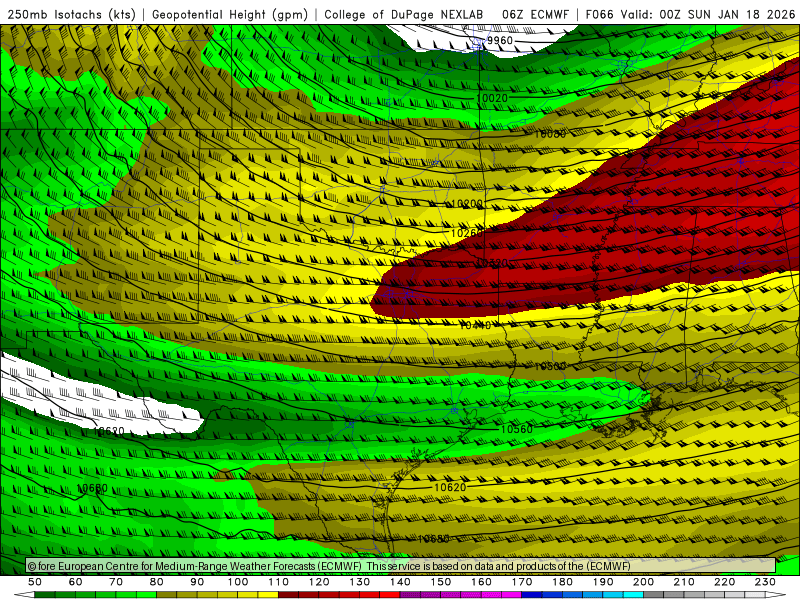800x600 pixels.
Task: Select the 'SUN JAN 18 2026' valid date
Action: (x=741, y=15)
